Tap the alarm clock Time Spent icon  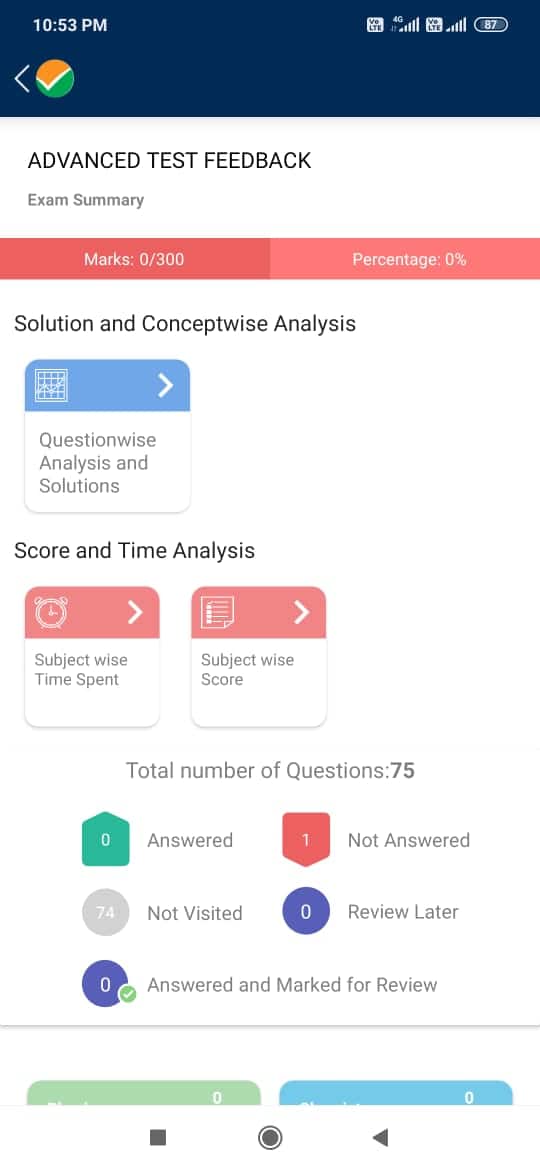click(x=51, y=613)
